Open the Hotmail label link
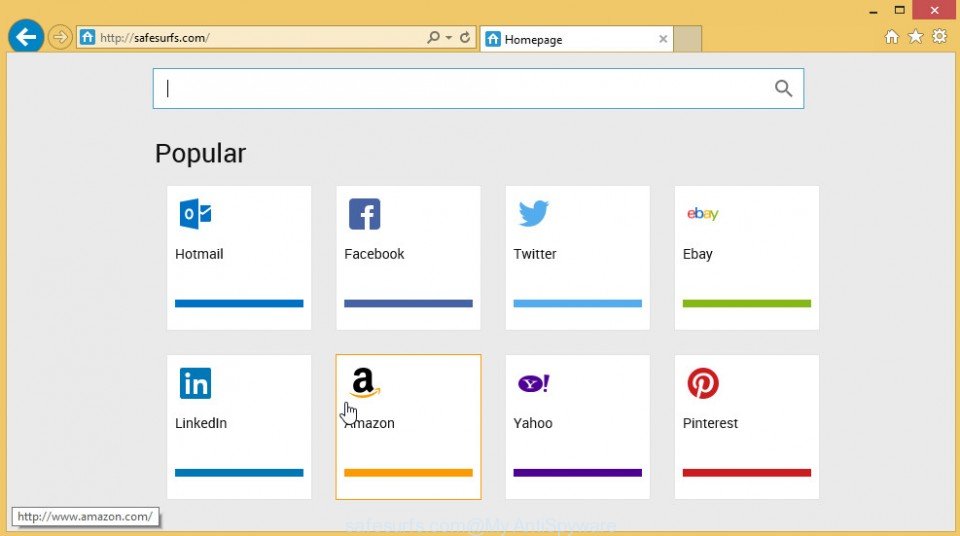Screen dimensions: 960x536 point(199,254)
